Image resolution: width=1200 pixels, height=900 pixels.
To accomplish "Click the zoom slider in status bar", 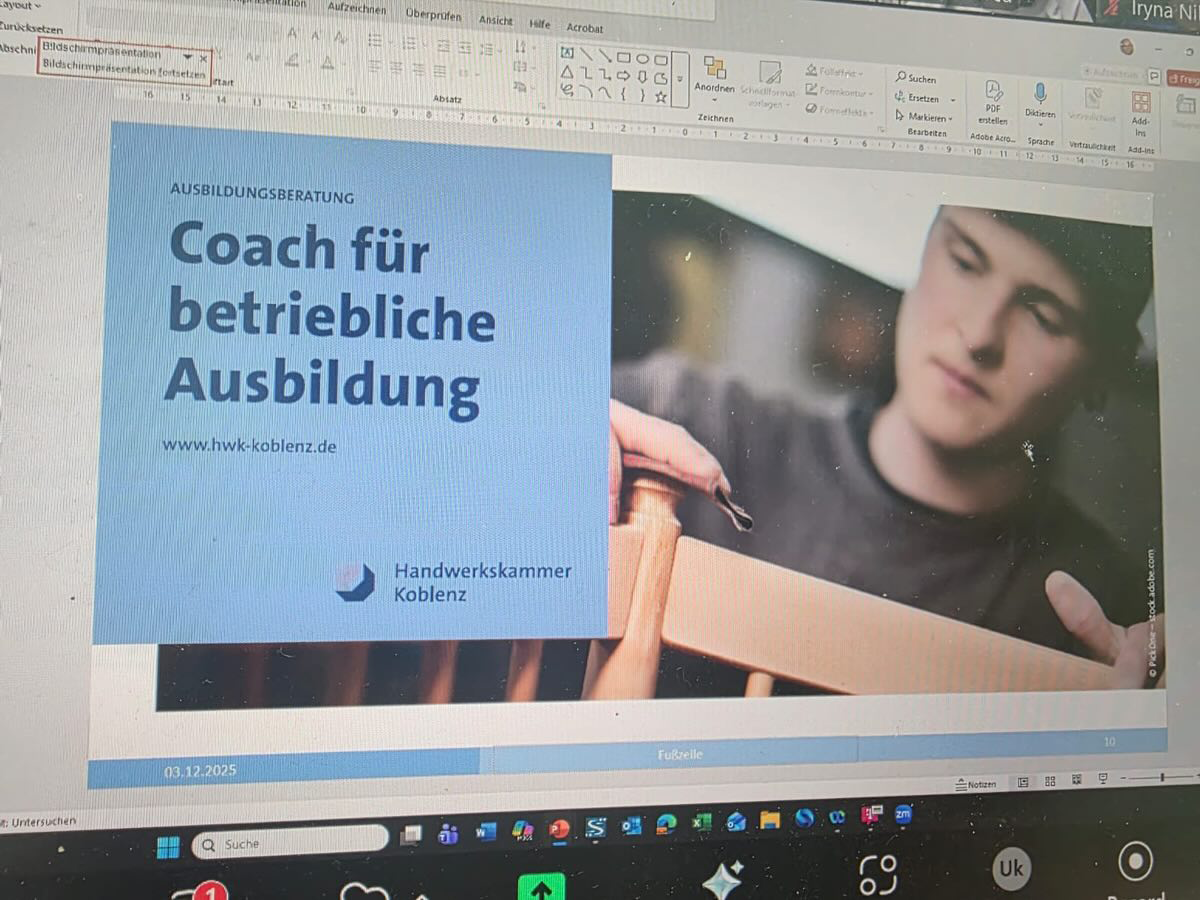I will point(1160,777).
